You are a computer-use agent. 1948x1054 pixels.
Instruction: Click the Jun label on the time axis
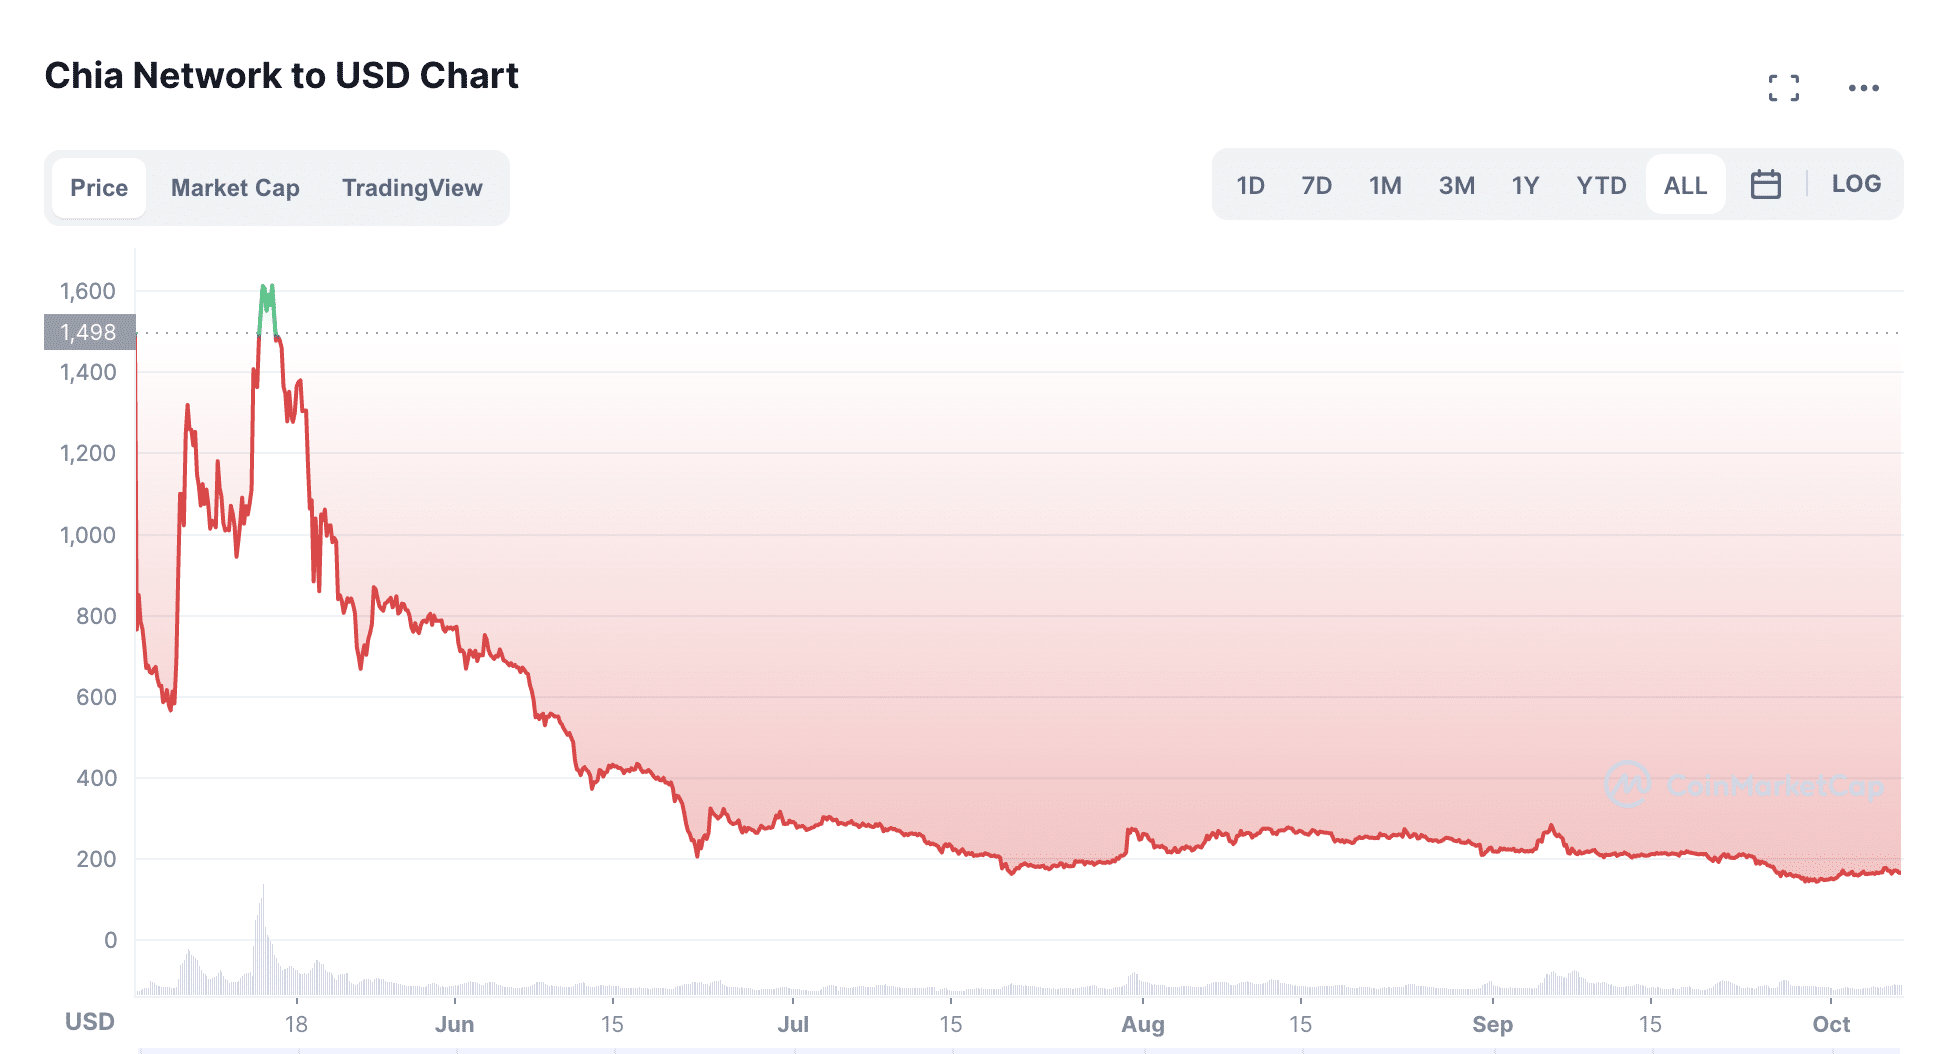coord(454,1024)
